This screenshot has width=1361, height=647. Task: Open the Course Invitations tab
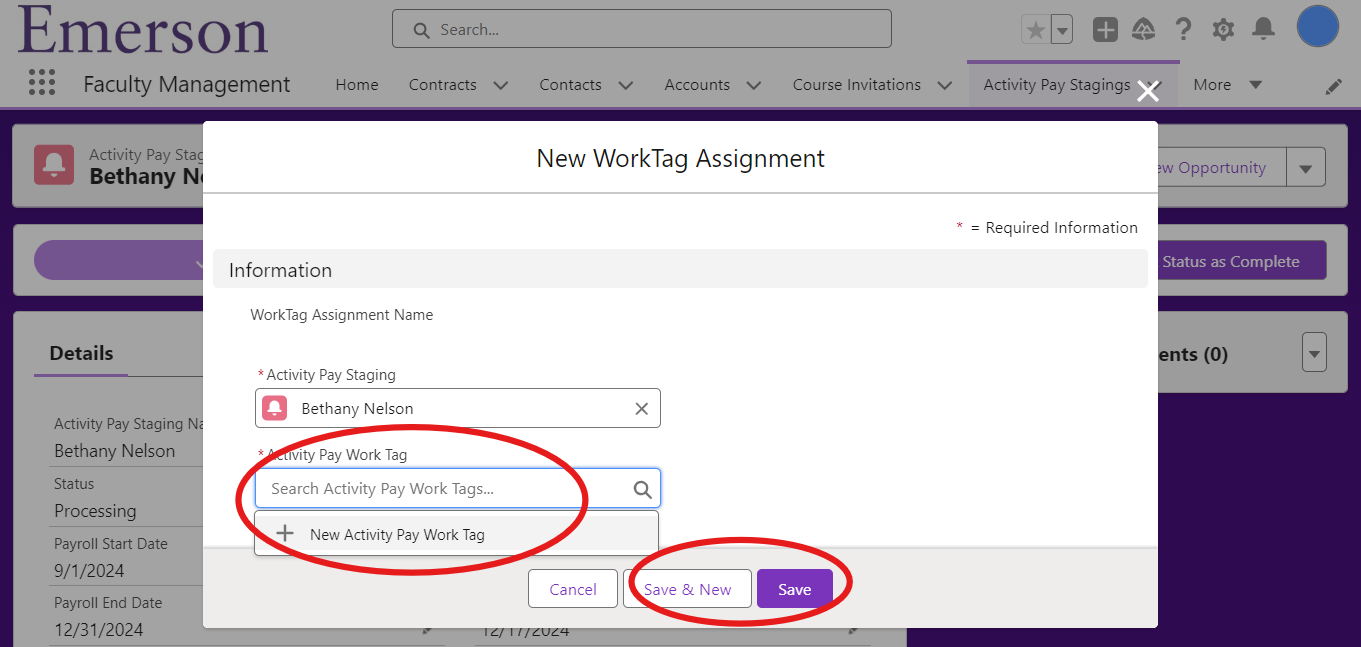coord(857,85)
